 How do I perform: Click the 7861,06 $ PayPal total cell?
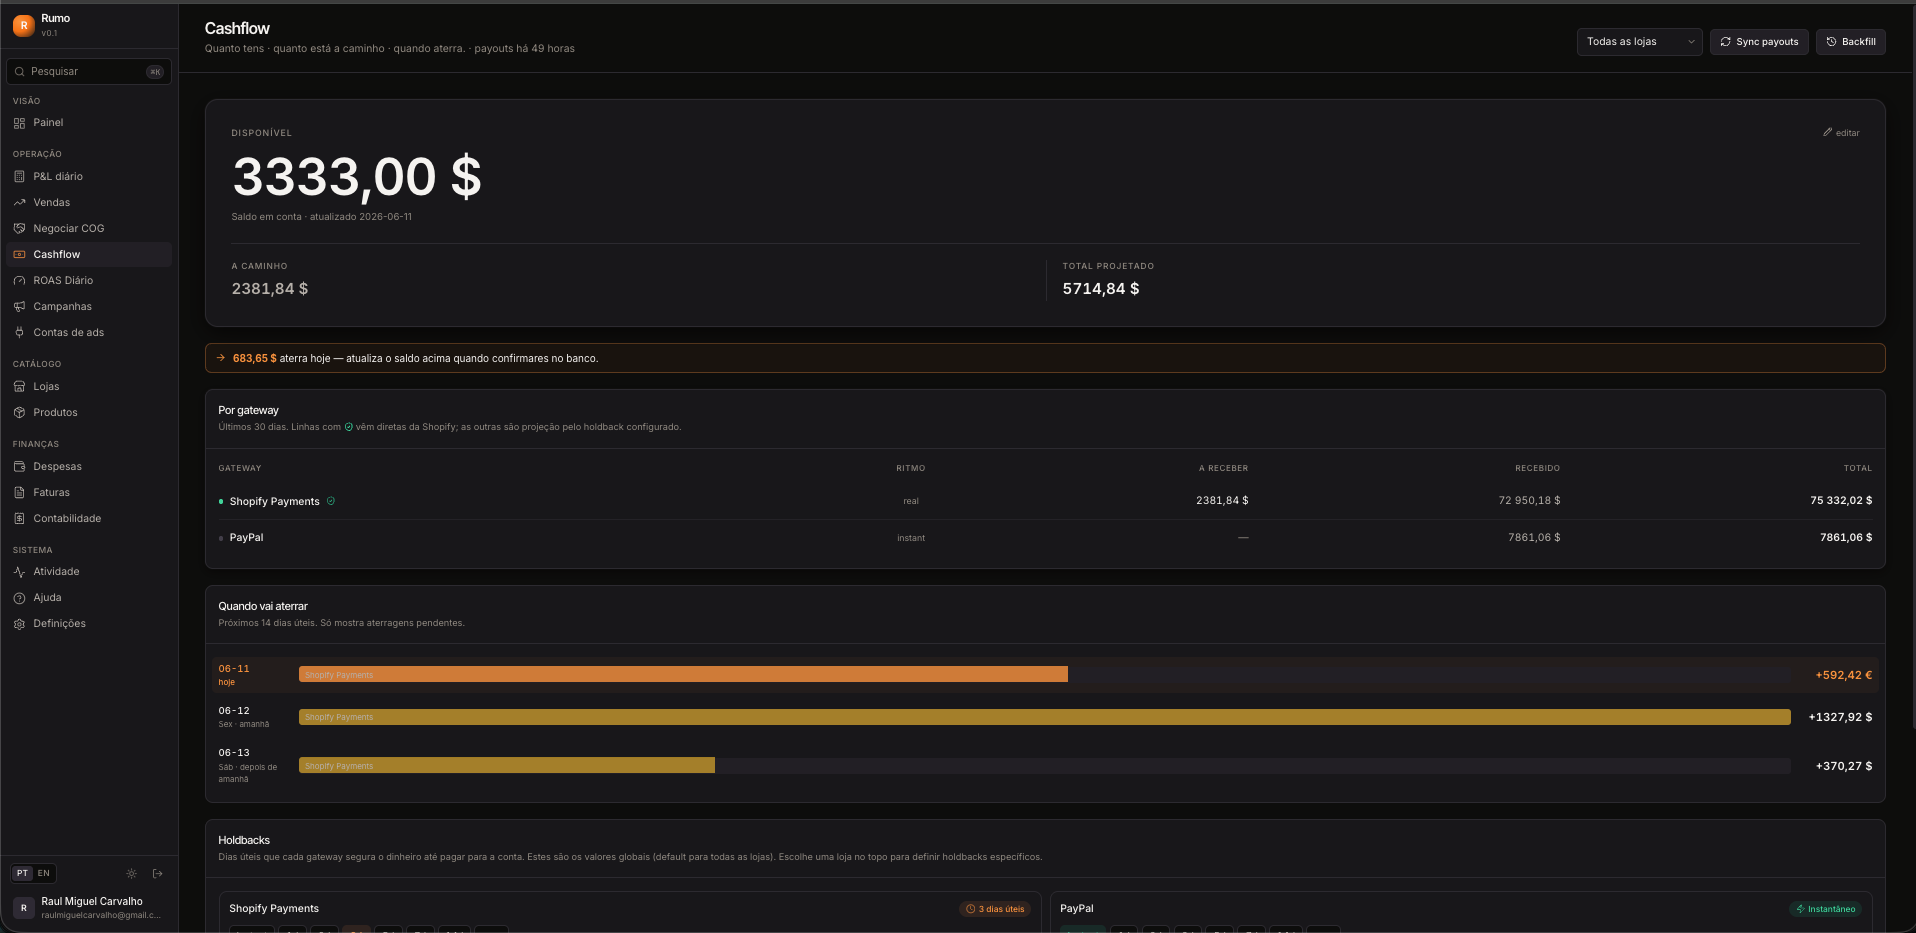[1846, 538]
